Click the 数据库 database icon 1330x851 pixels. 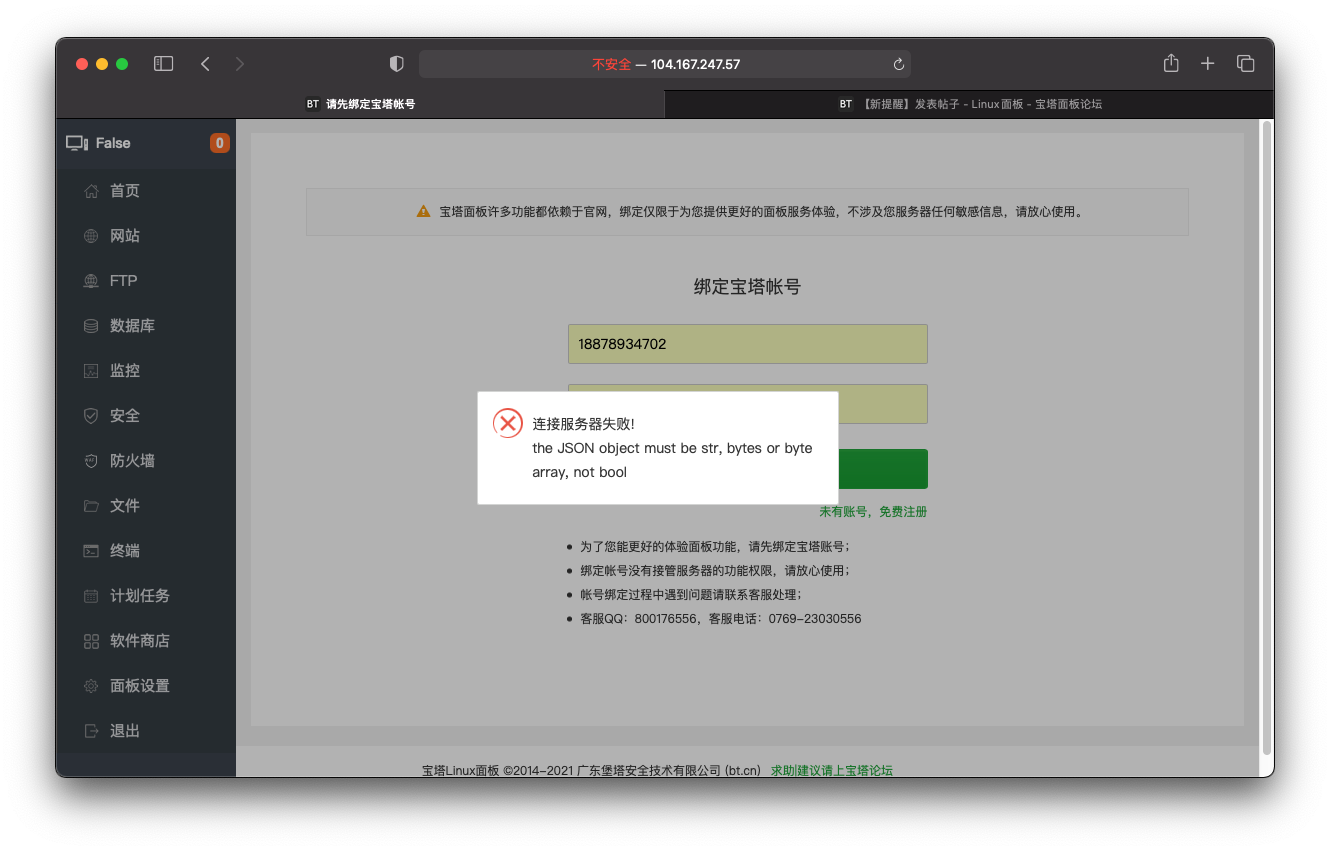tap(92, 326)
